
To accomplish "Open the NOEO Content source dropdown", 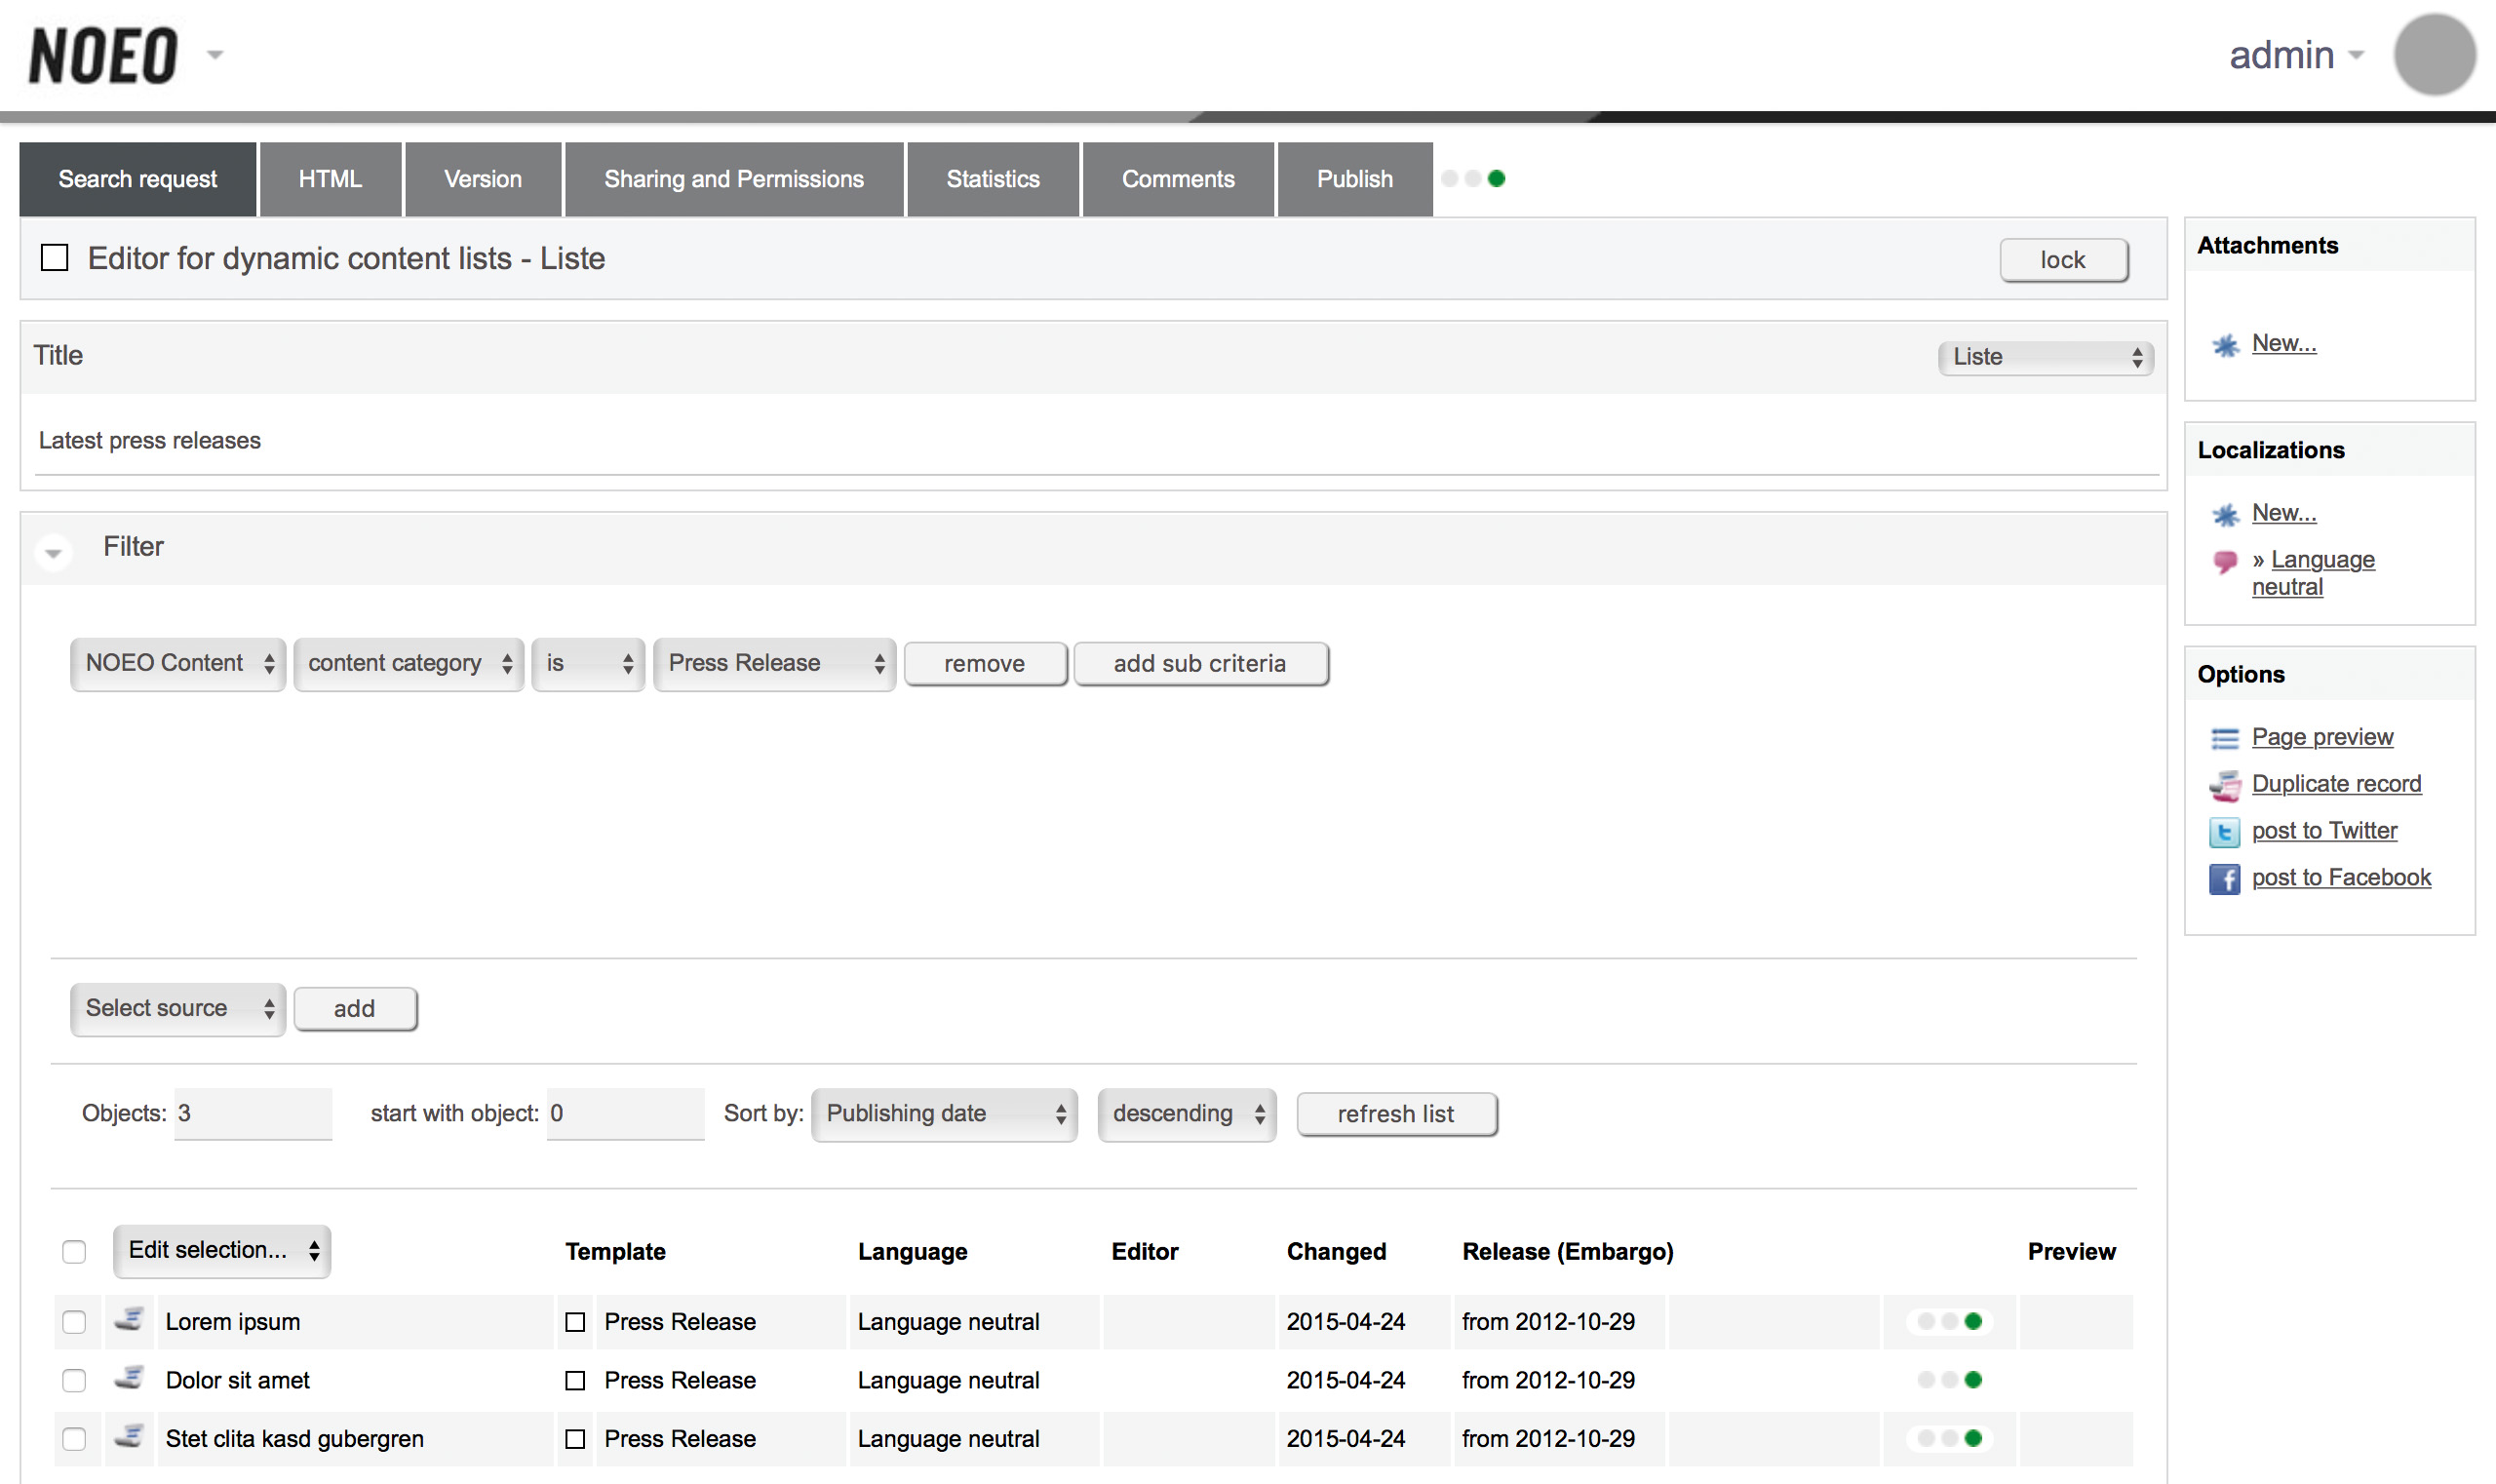I will click(178, 663).
